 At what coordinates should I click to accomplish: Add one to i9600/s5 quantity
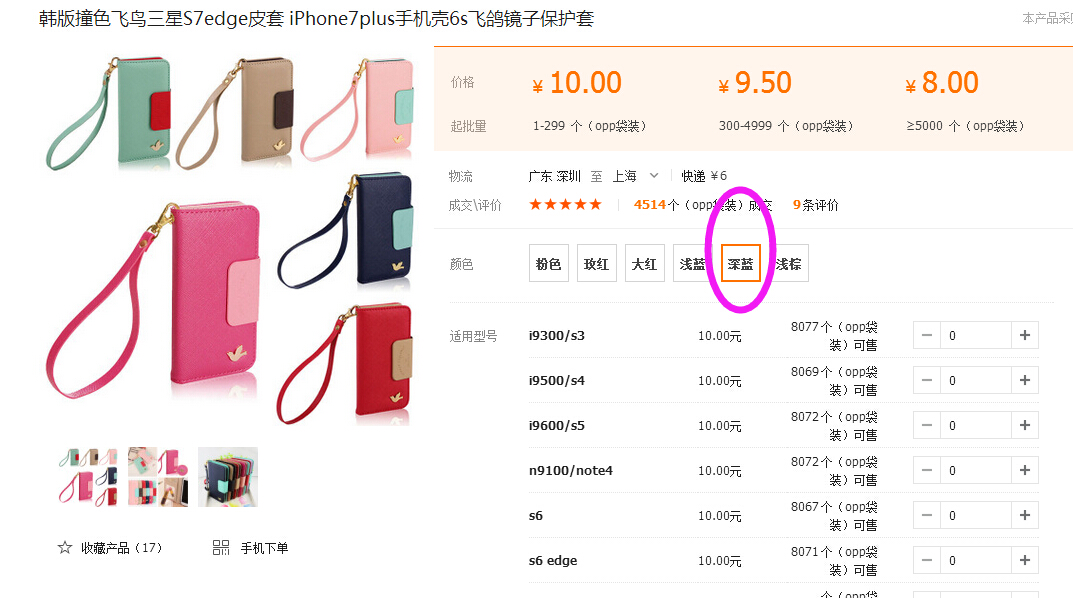click(x=1024, y=425)
